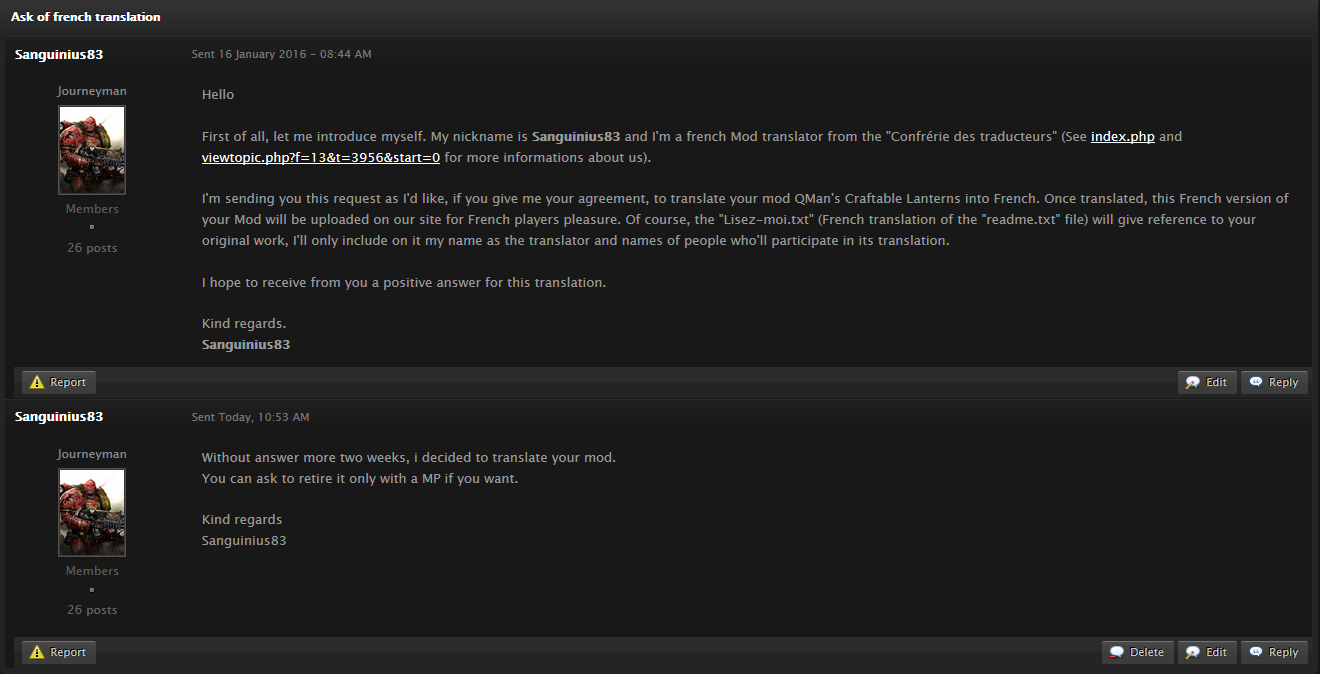Edit the first message
1320x674 pixels.
coord(1207,382)
